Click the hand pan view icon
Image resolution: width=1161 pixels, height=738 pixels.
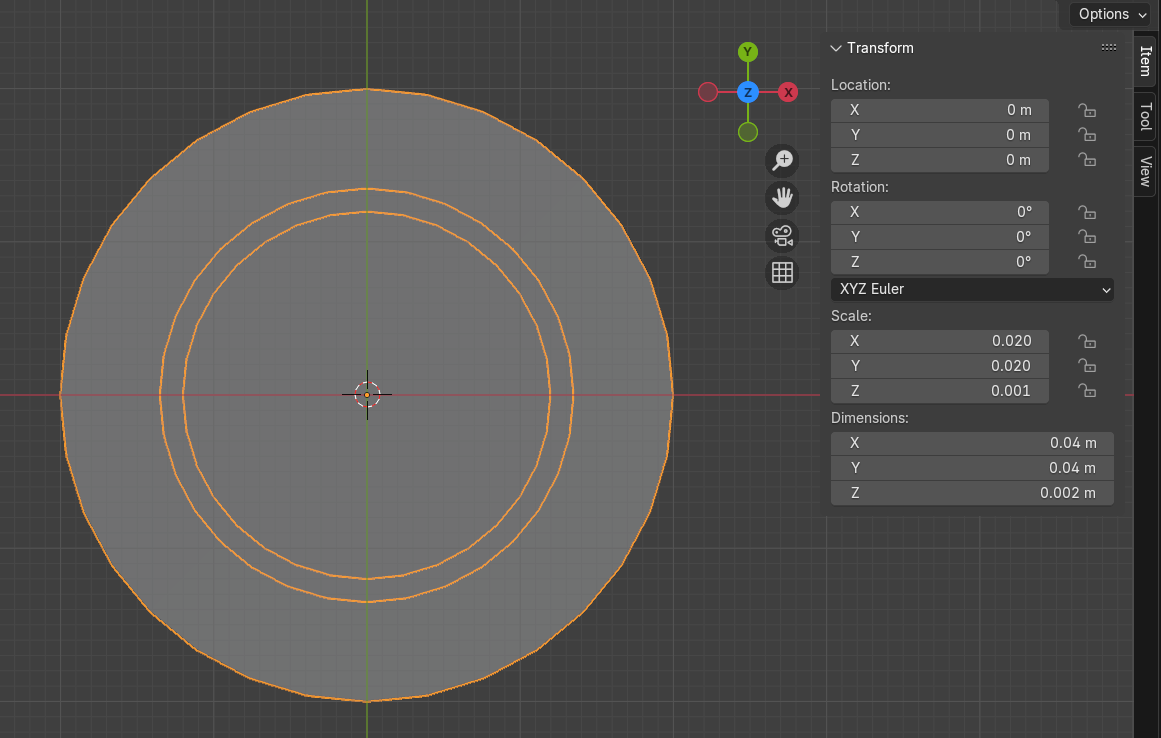[x=782, y=197]
